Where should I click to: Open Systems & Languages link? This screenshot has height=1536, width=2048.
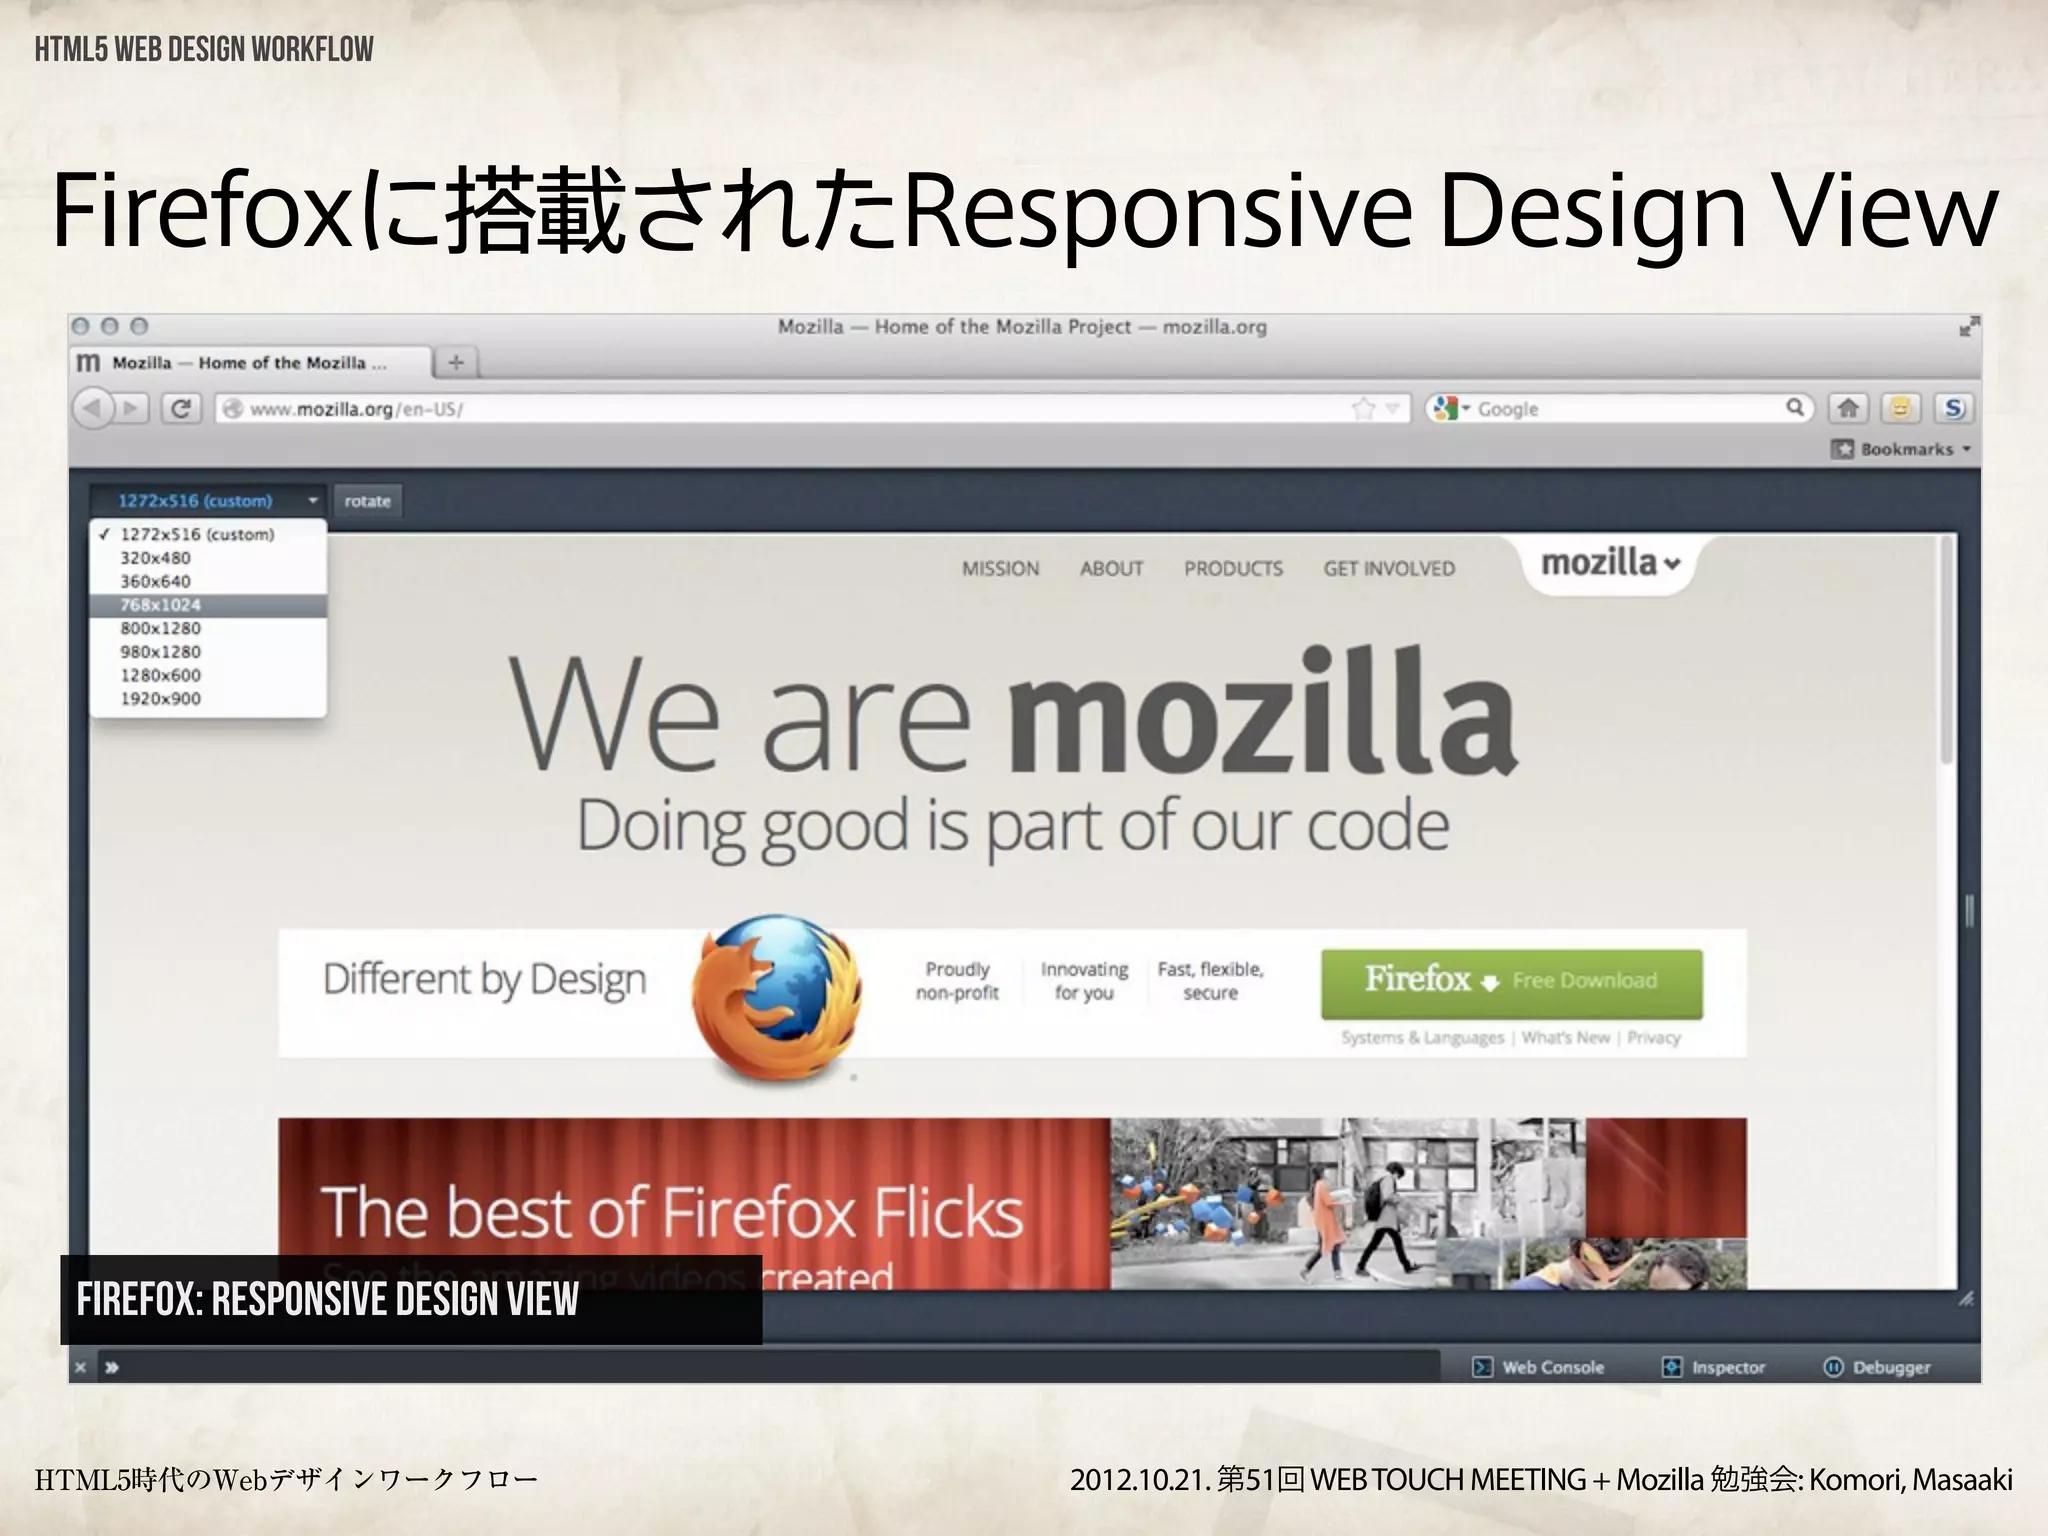(x=1422, y=1038)
